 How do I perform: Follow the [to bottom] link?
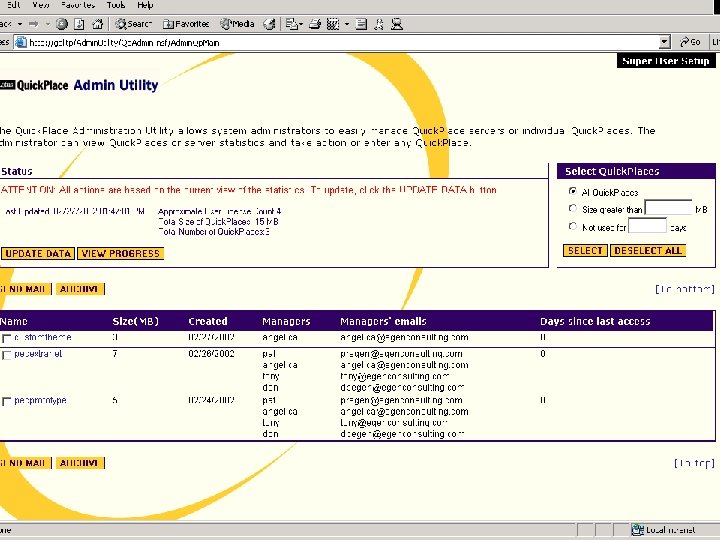685,289
